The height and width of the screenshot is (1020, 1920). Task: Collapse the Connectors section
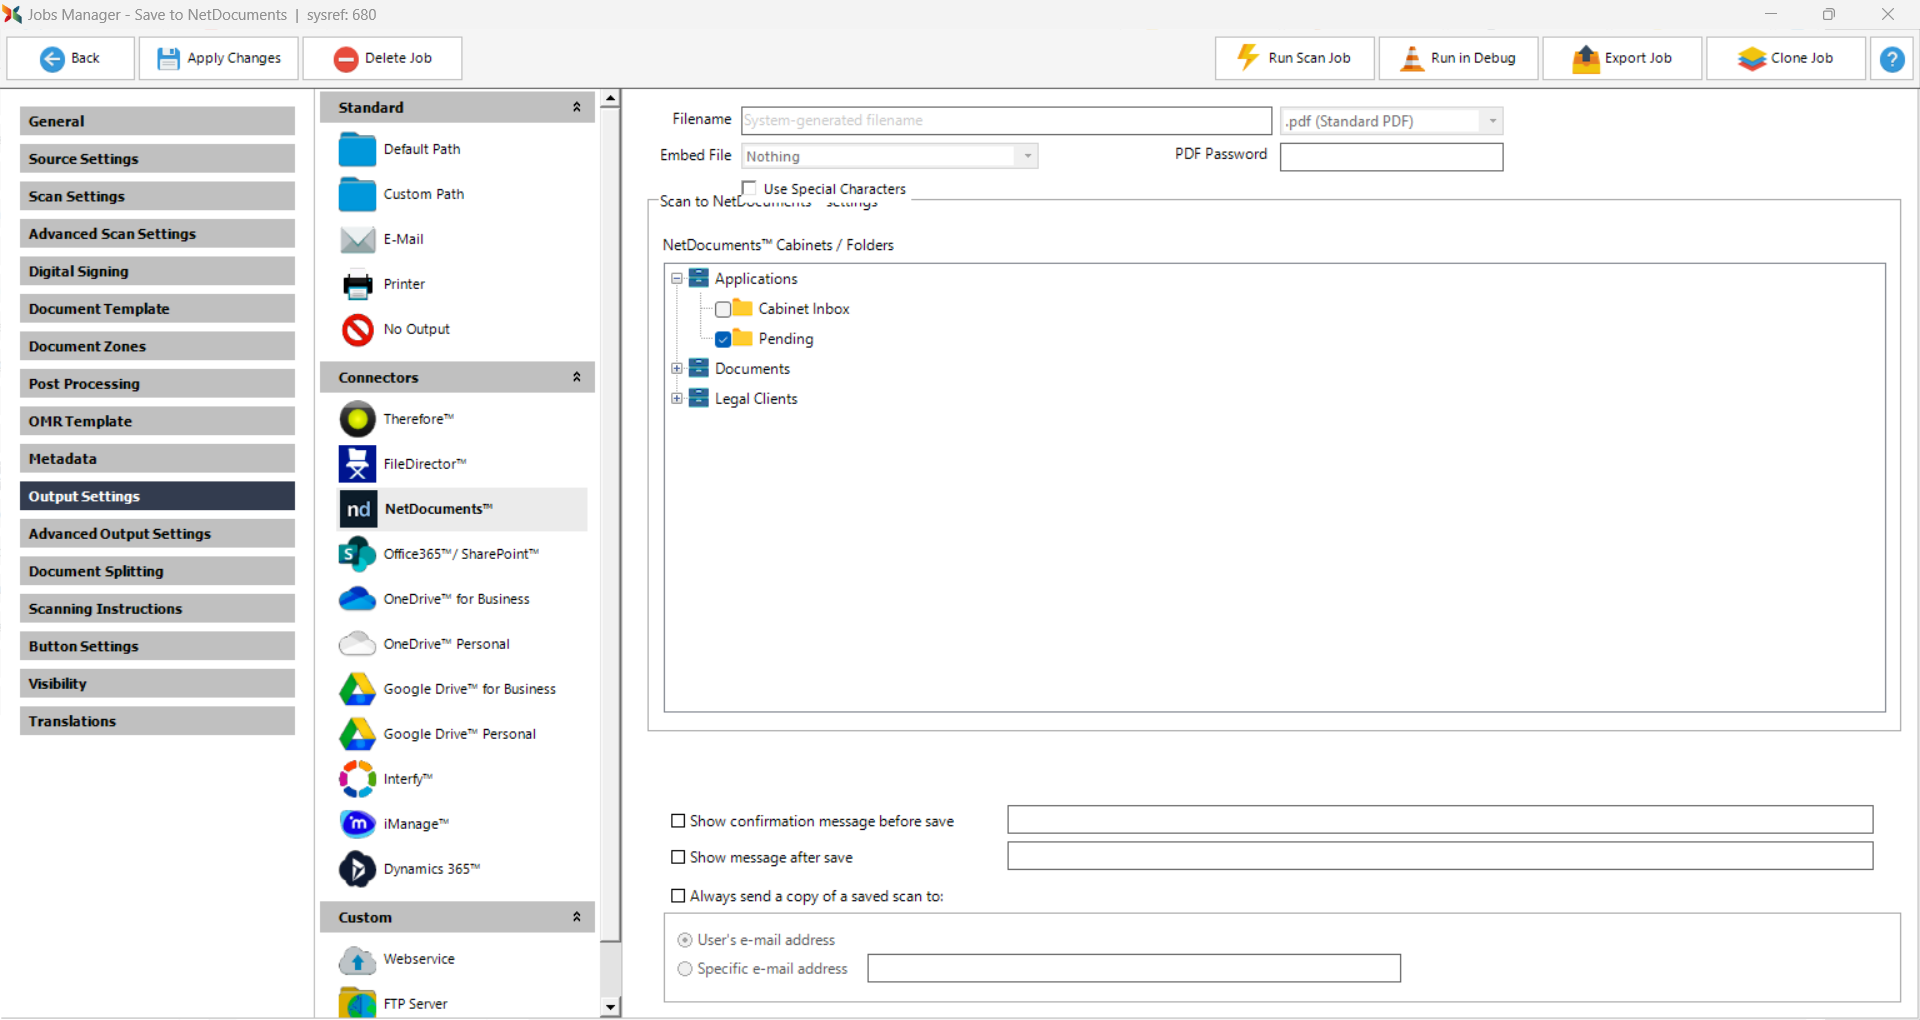576,377
